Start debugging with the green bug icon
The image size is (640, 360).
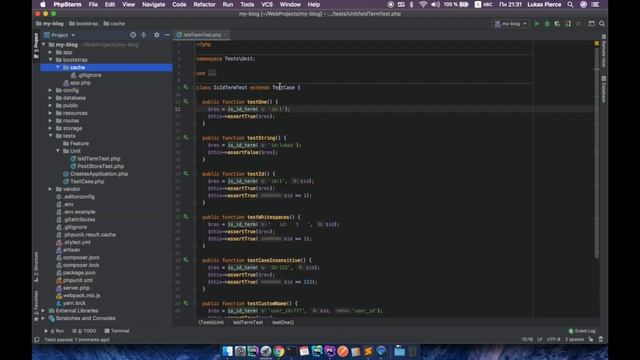tap(547, 24)
